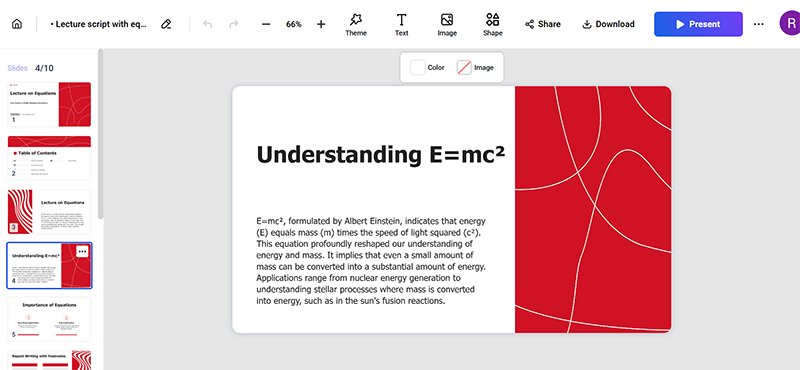The image size is (800, 370).
Task: Click the 66% zoom level
Action: click(293, 24)
